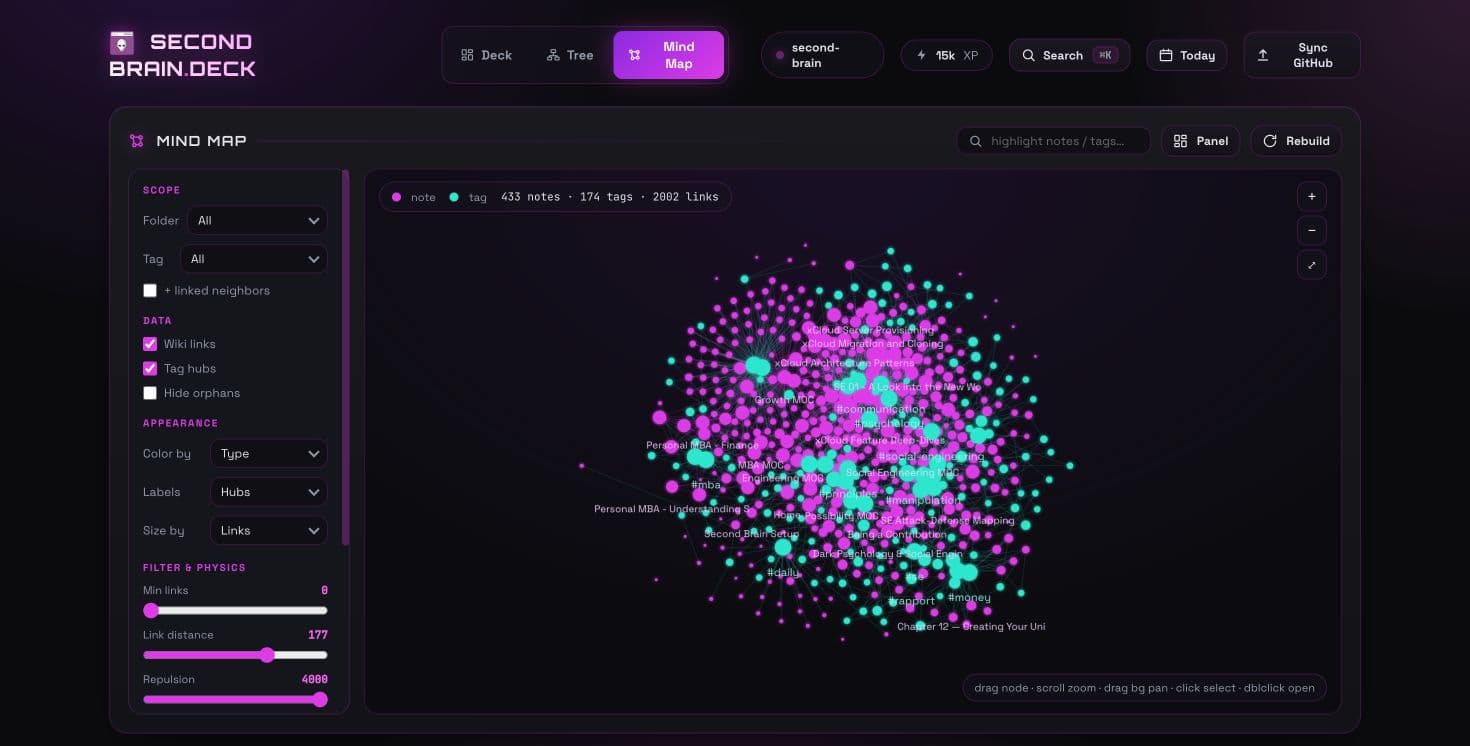
Task: Click the Second Brain Deck logo icon
Action: coord(122,43)
